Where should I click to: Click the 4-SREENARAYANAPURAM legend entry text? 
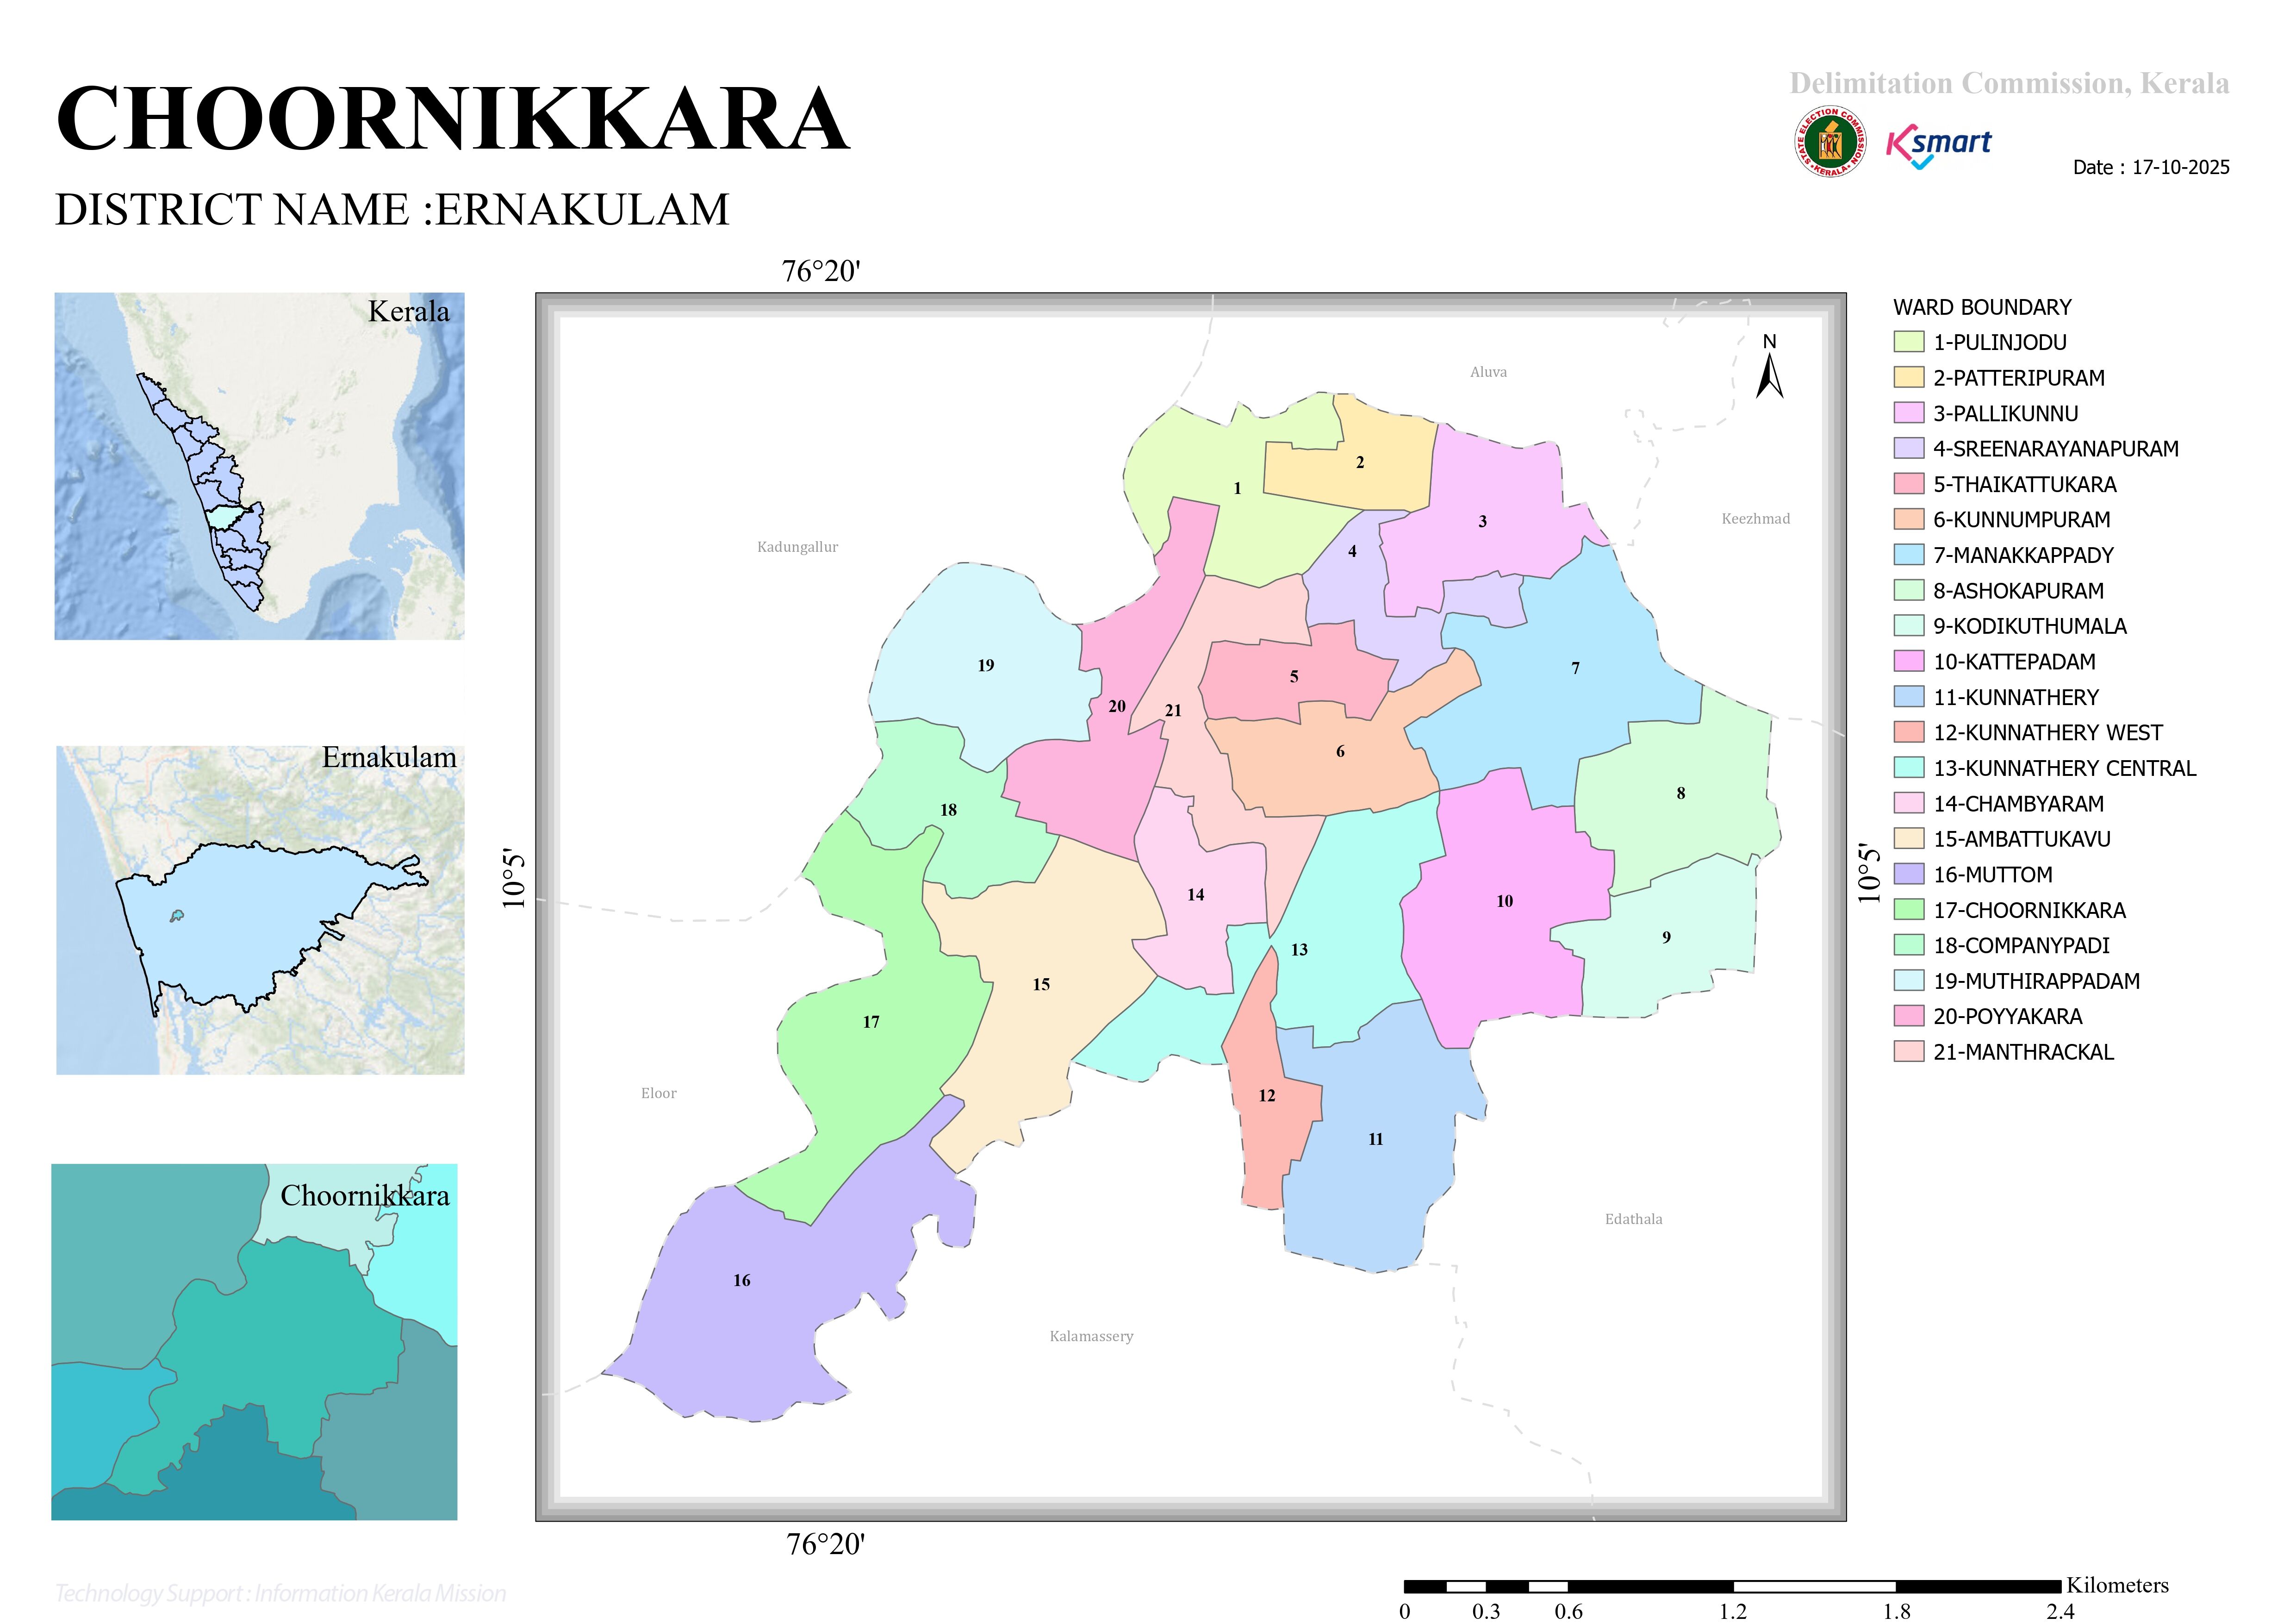pos(2056,449)
